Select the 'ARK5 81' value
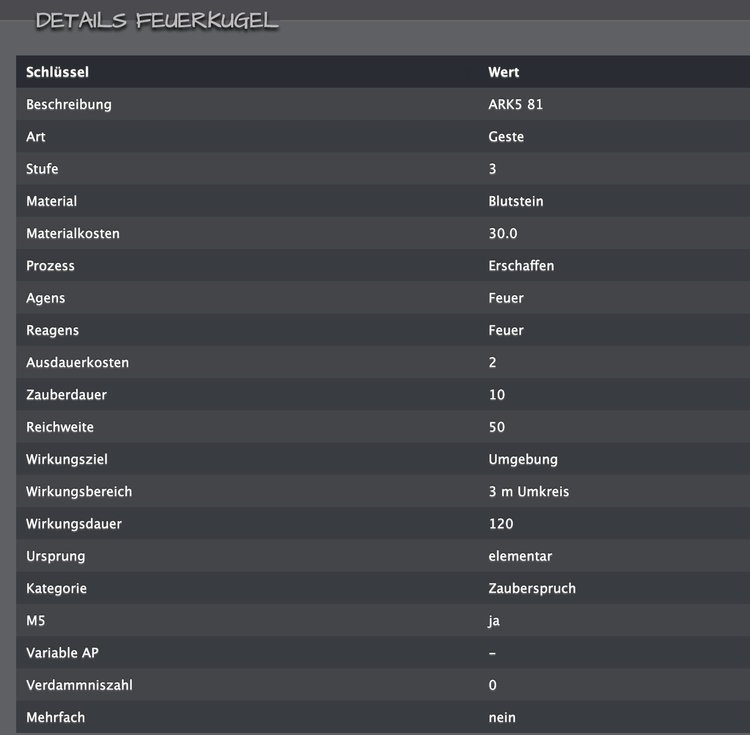The width and height of the screenshot is (750, 735). coord(516,104)
